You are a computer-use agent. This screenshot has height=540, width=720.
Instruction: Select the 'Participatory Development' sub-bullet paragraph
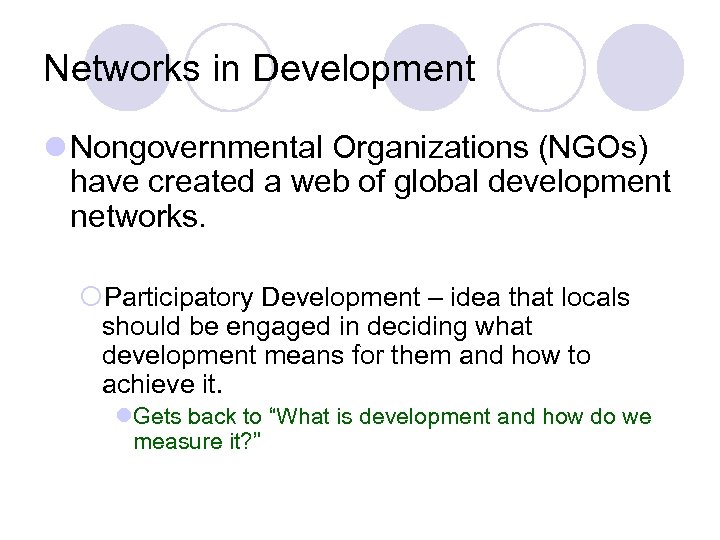tap(366, 340)
